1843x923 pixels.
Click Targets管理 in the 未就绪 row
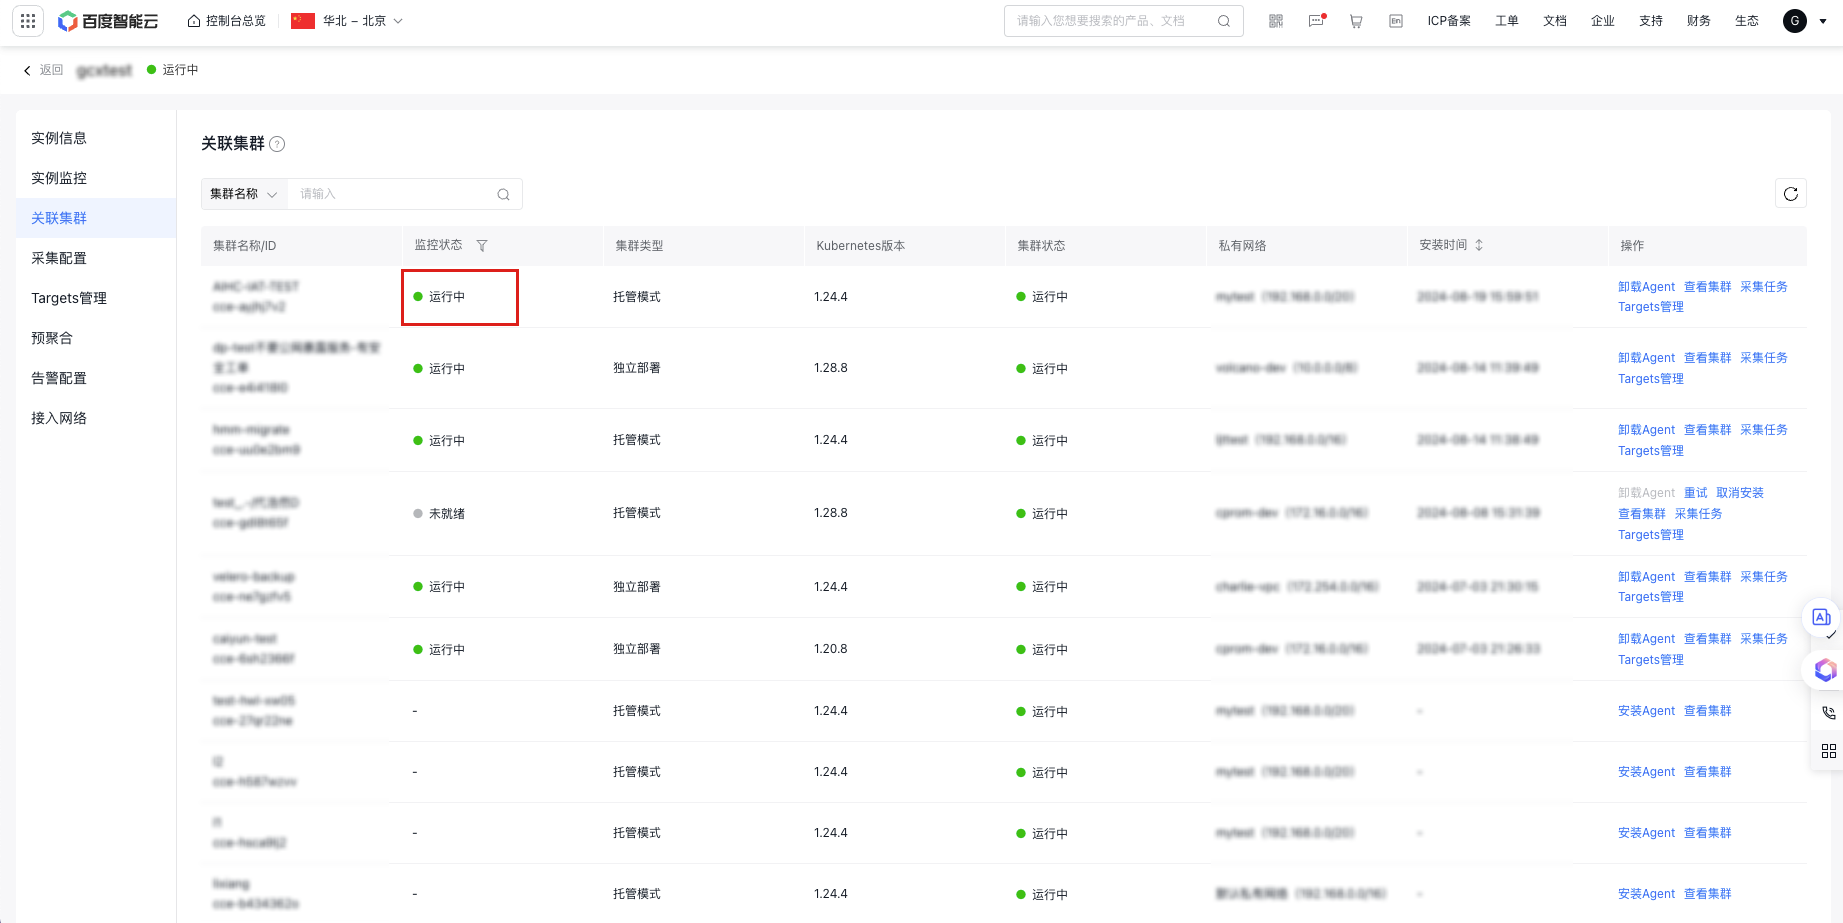pos(1651,535)
